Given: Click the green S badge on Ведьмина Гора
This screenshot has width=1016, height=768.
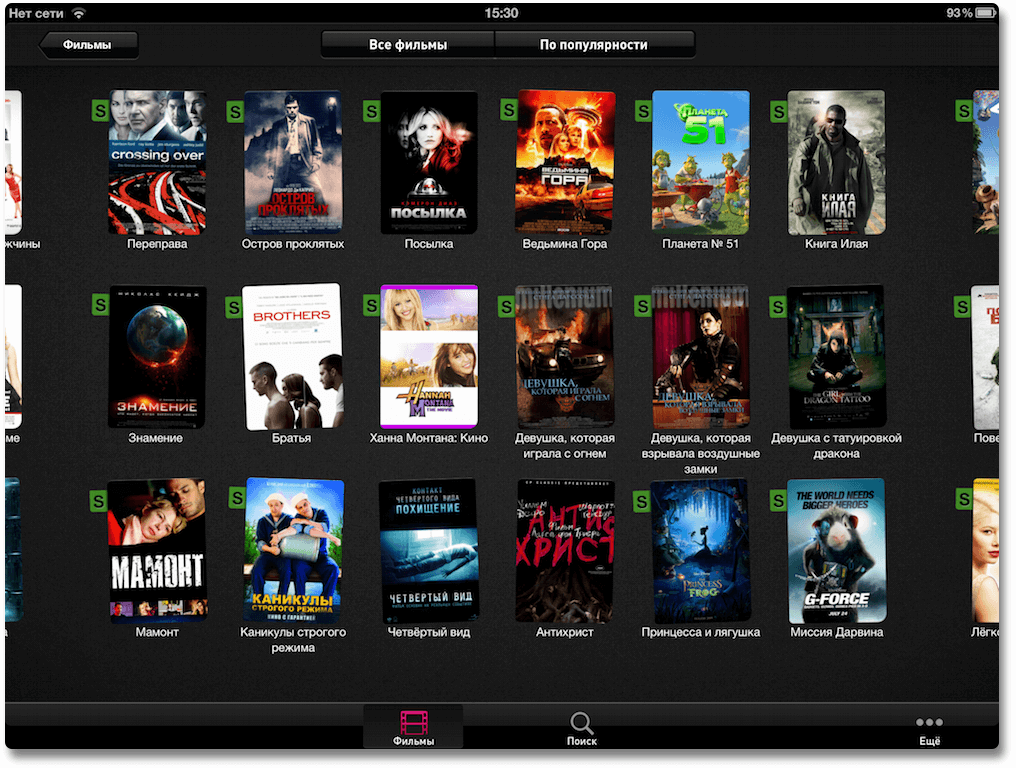Looking at the screenshot, I should 509,110.
